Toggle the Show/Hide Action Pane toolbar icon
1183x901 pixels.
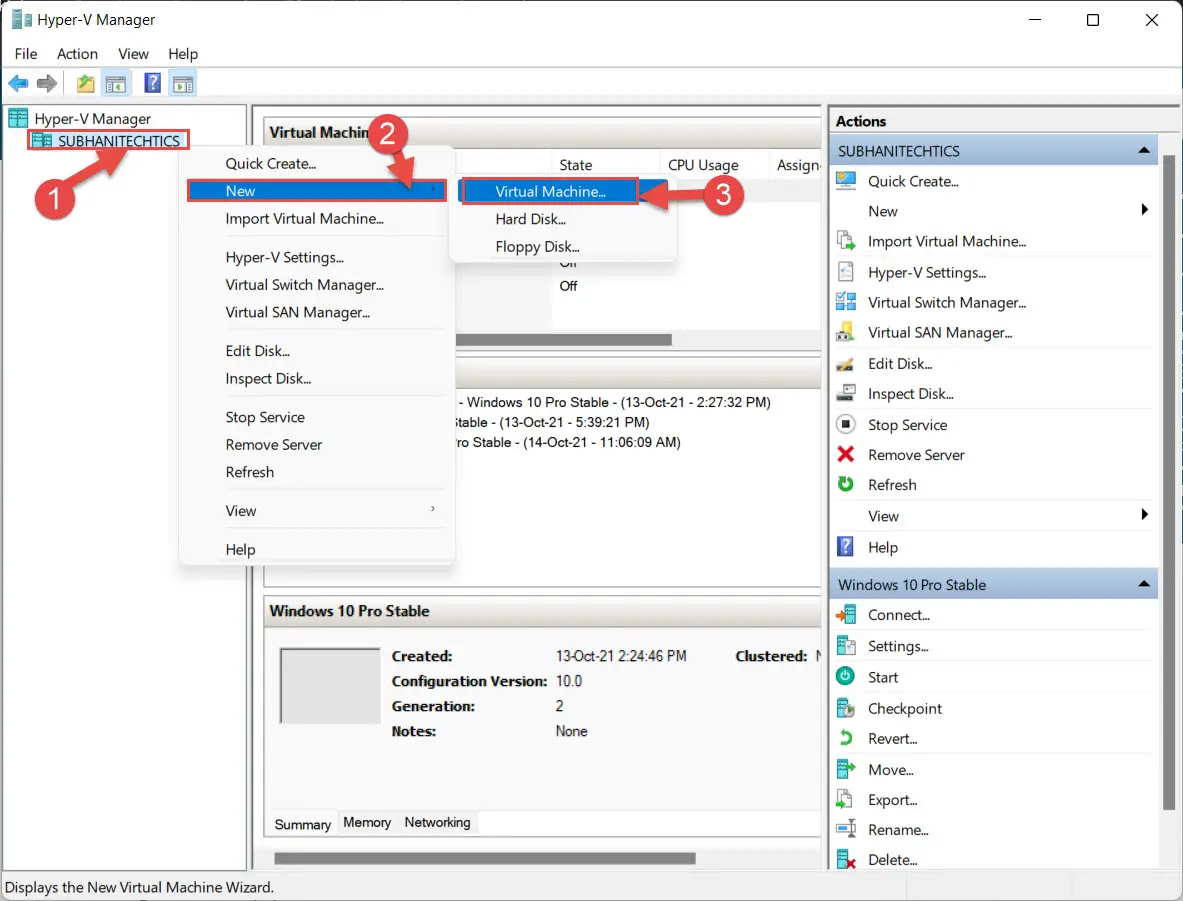183,83
